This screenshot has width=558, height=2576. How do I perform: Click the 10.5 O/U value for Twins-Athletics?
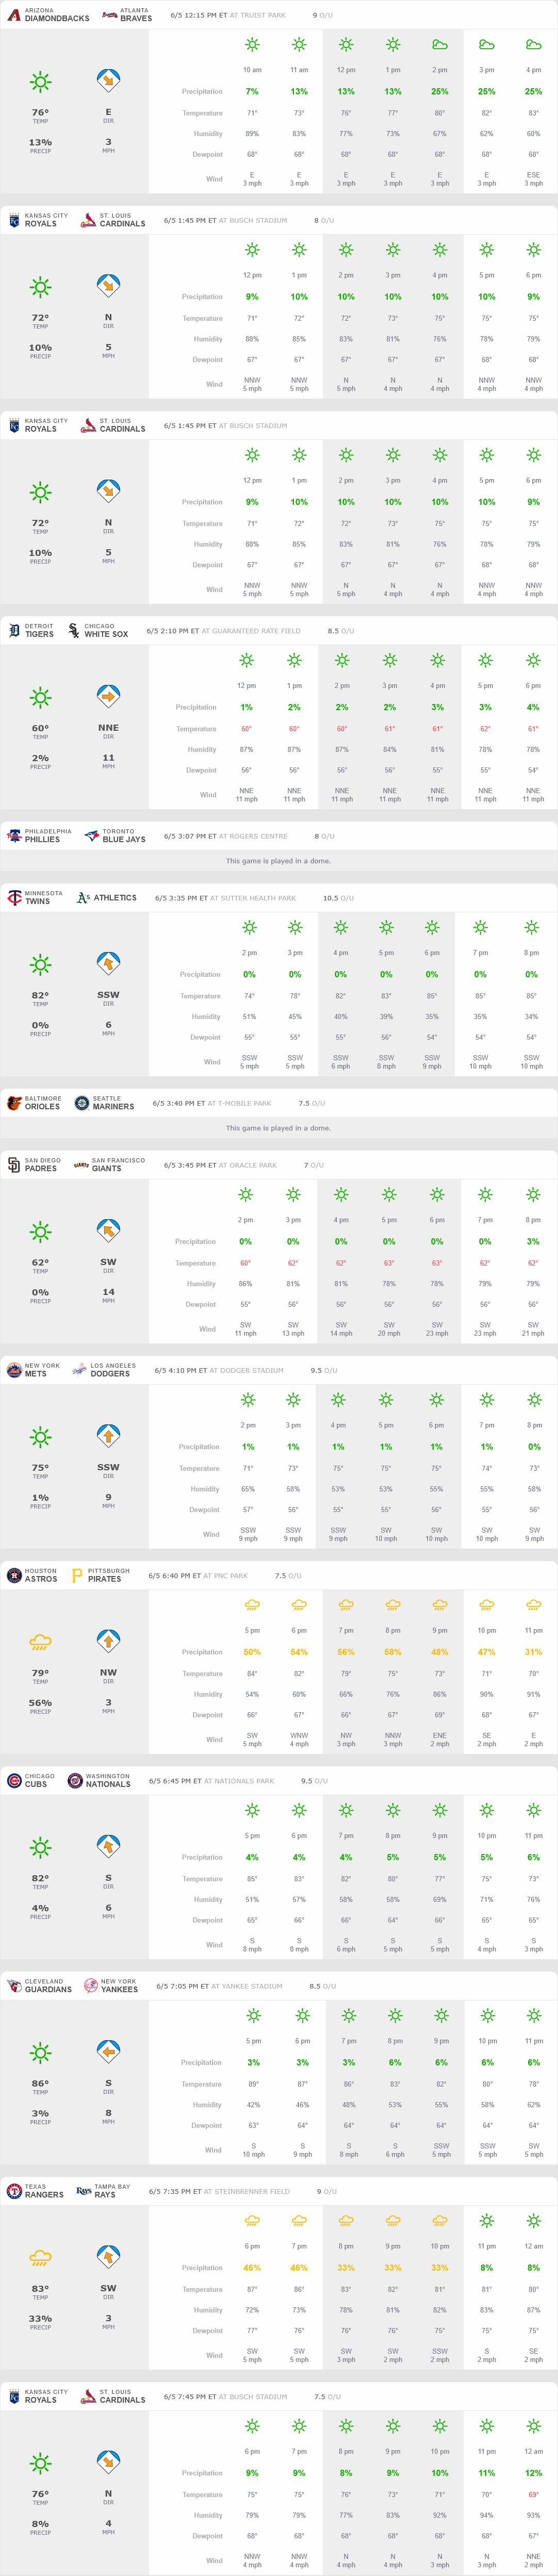click(x=338, y=898)
